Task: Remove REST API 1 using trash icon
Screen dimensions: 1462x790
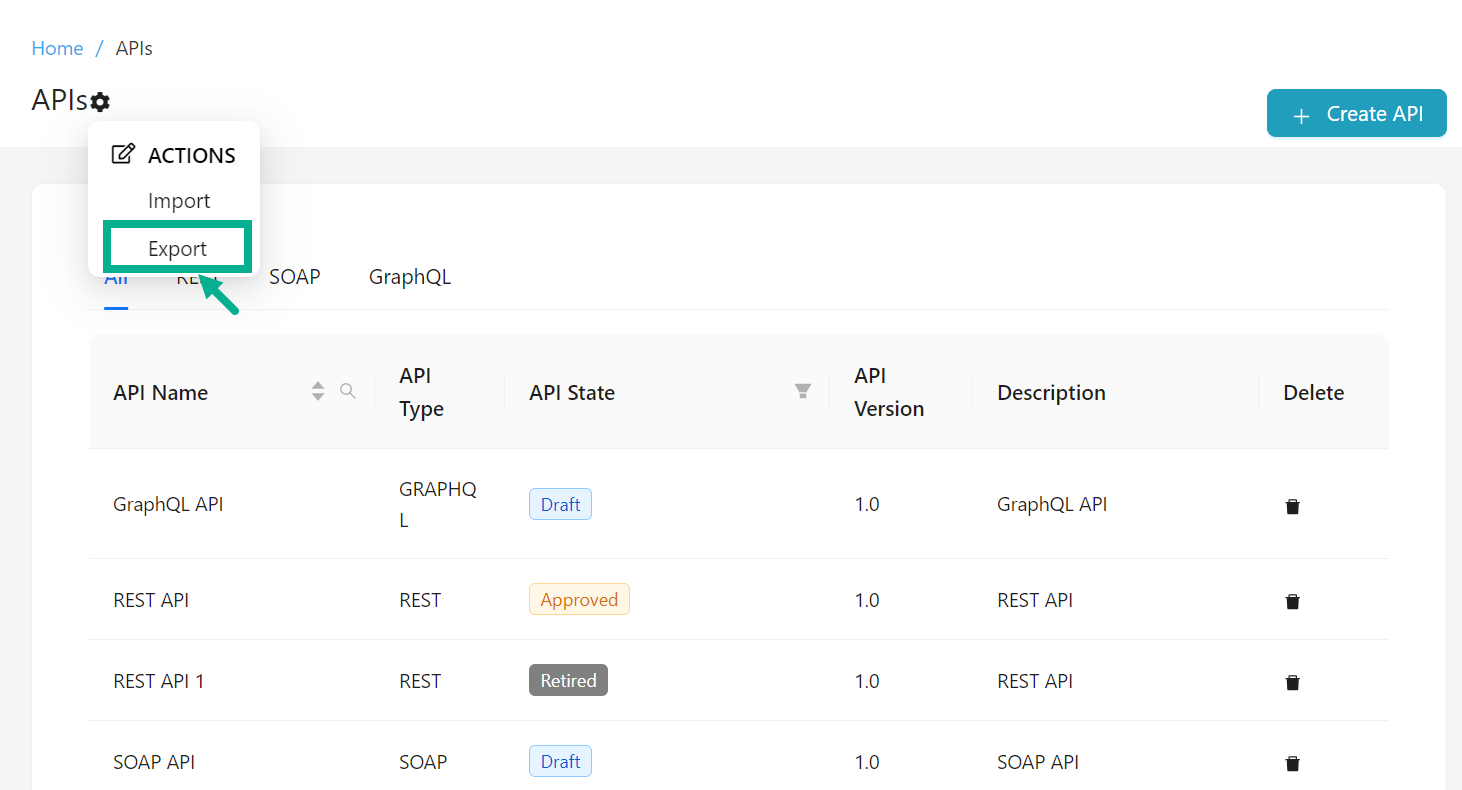Action: click(1292, 682)
